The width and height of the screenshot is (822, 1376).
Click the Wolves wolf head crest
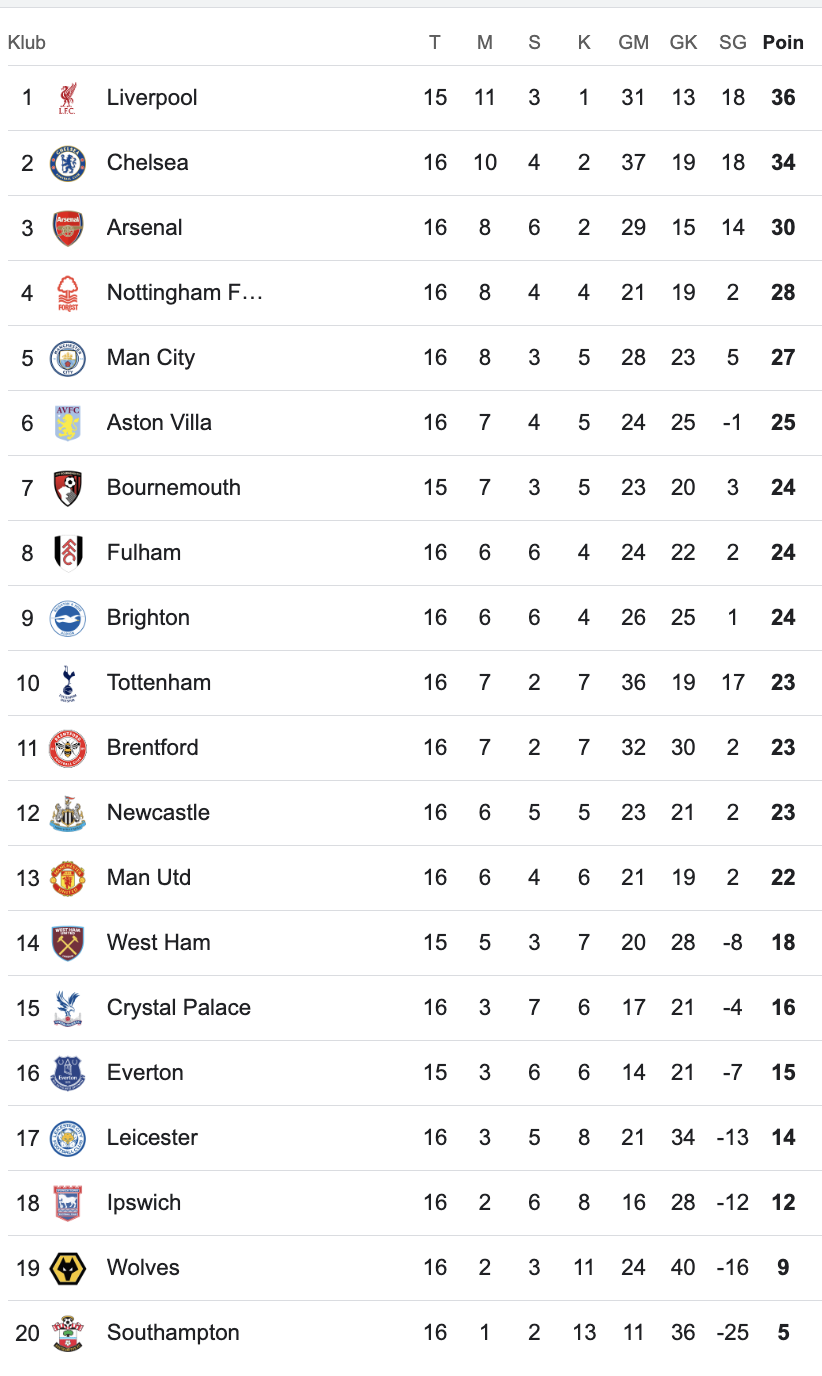click(x=67, y=1268)
